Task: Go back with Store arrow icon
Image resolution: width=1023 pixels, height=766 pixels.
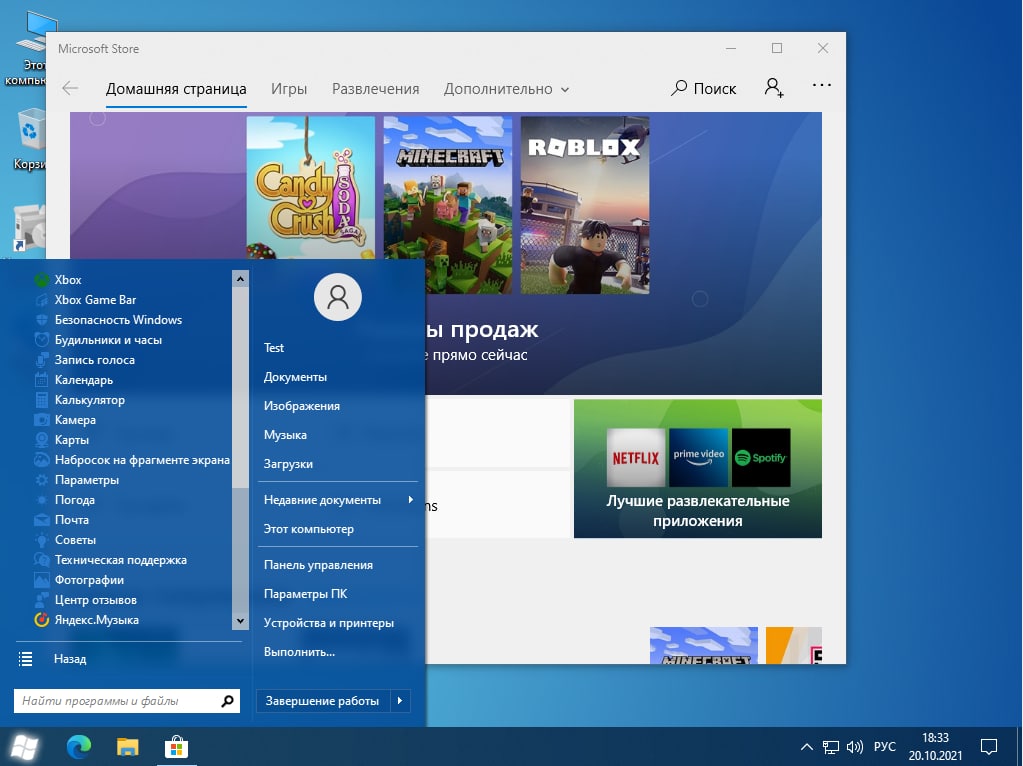Action: [70, 88]
